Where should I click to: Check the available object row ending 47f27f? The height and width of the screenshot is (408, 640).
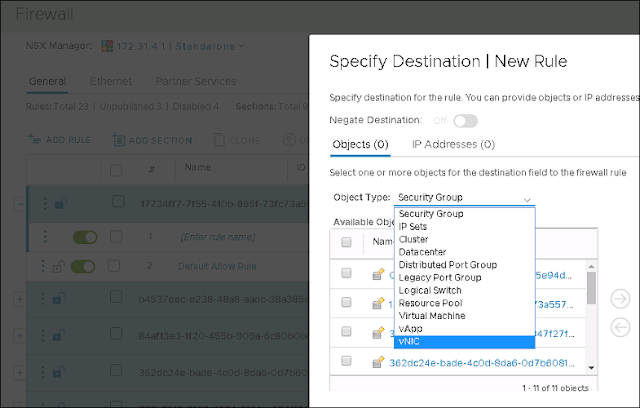(x=346, y=331)
